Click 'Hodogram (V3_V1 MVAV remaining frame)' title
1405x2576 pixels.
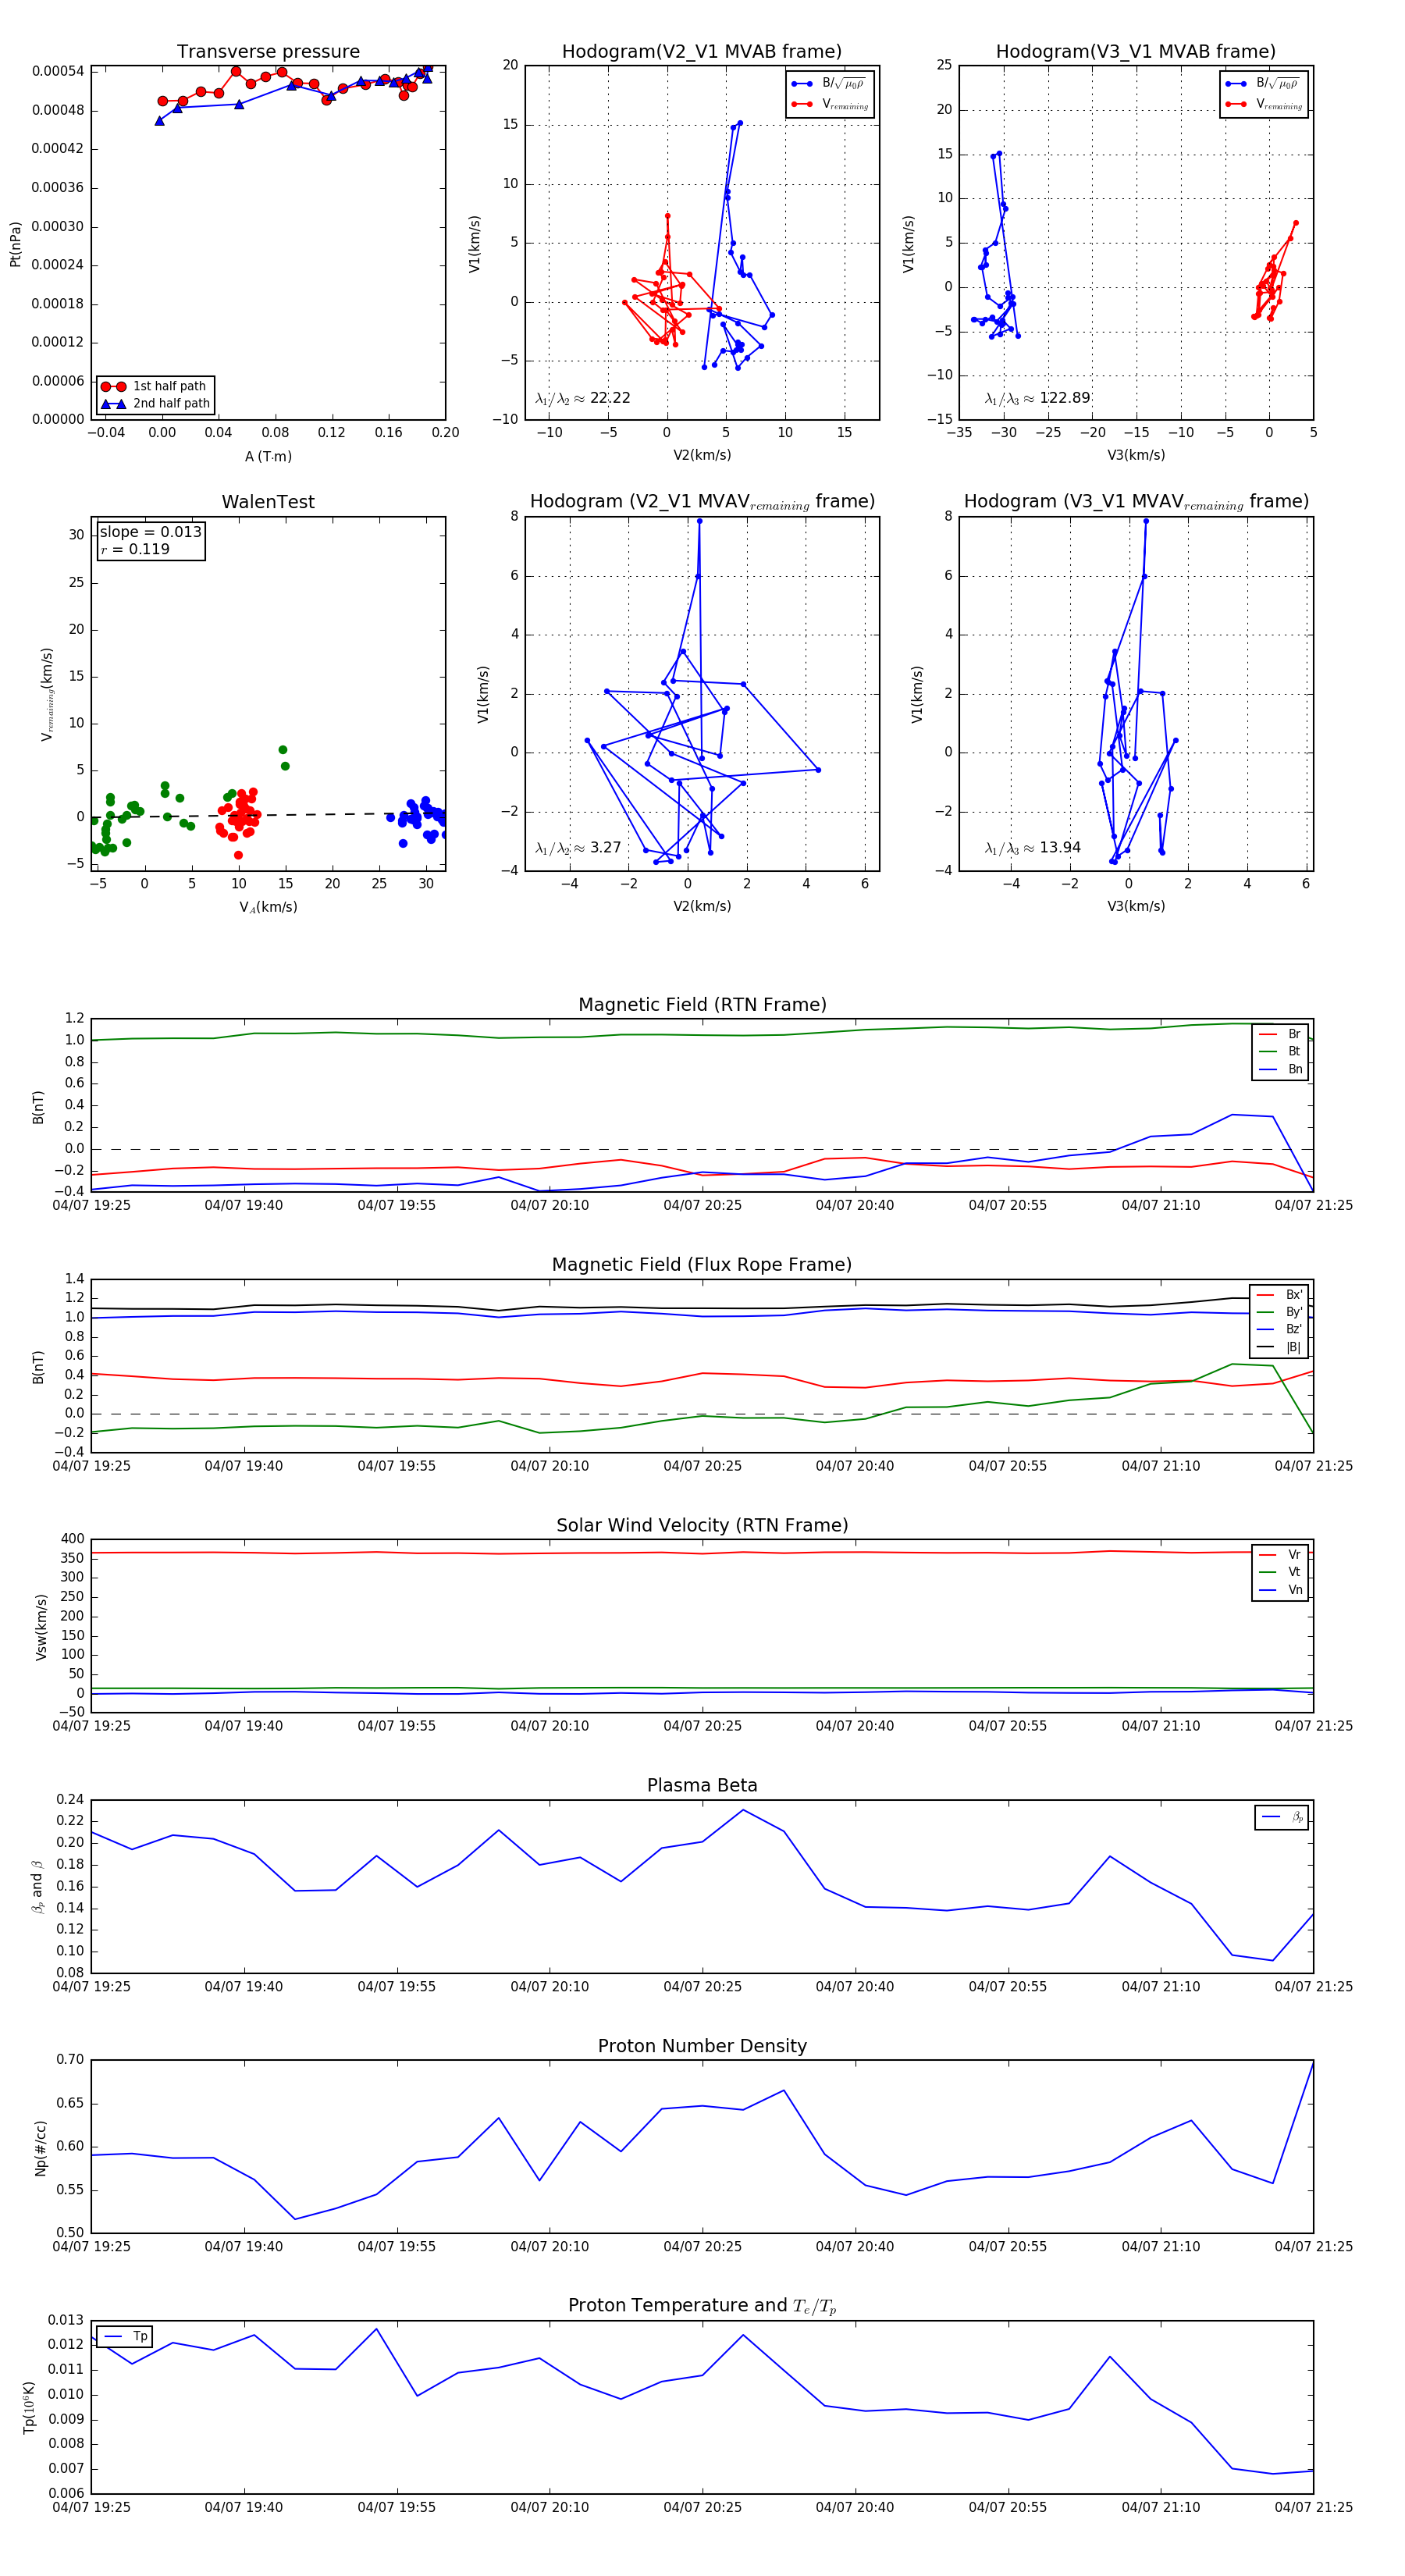1136,502
